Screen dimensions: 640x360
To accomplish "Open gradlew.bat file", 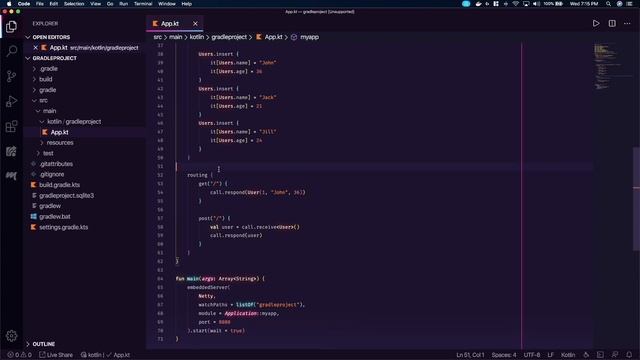I will pos(55,217).
